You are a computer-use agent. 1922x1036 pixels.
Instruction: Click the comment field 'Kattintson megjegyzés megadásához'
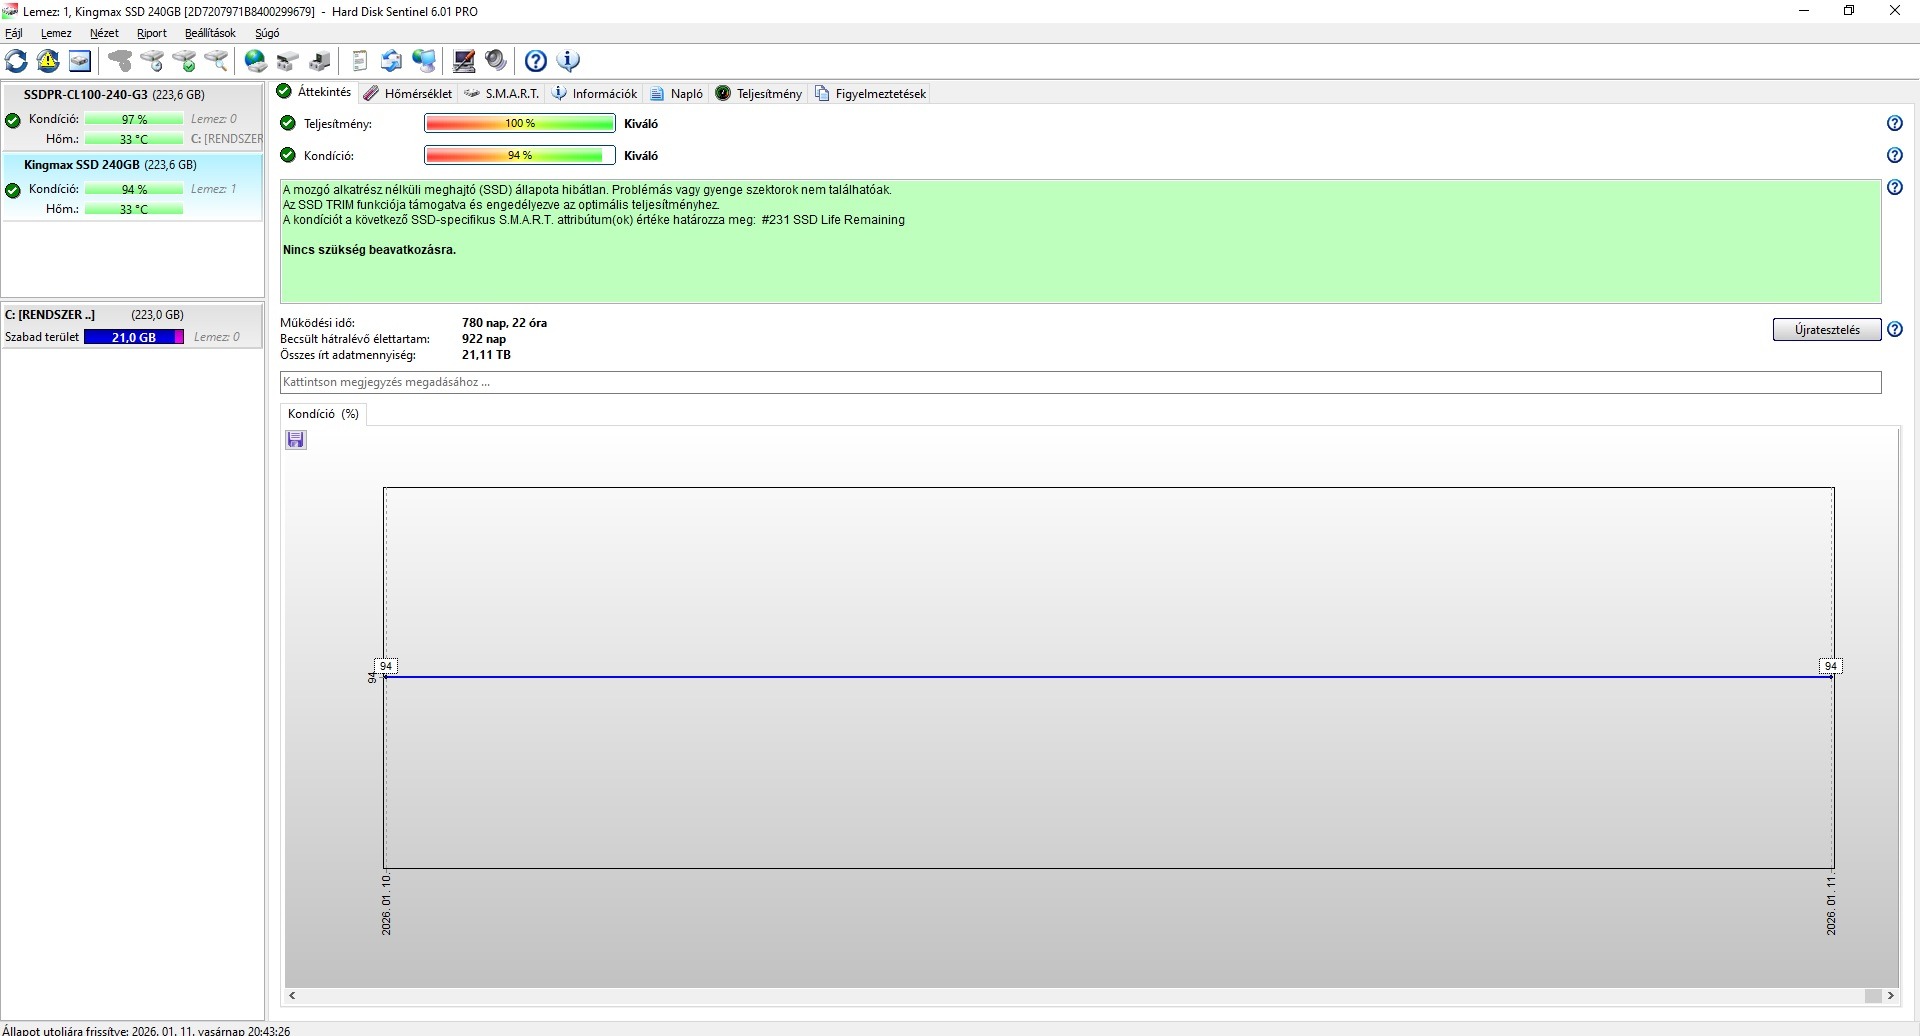[x=1080, y=382]
